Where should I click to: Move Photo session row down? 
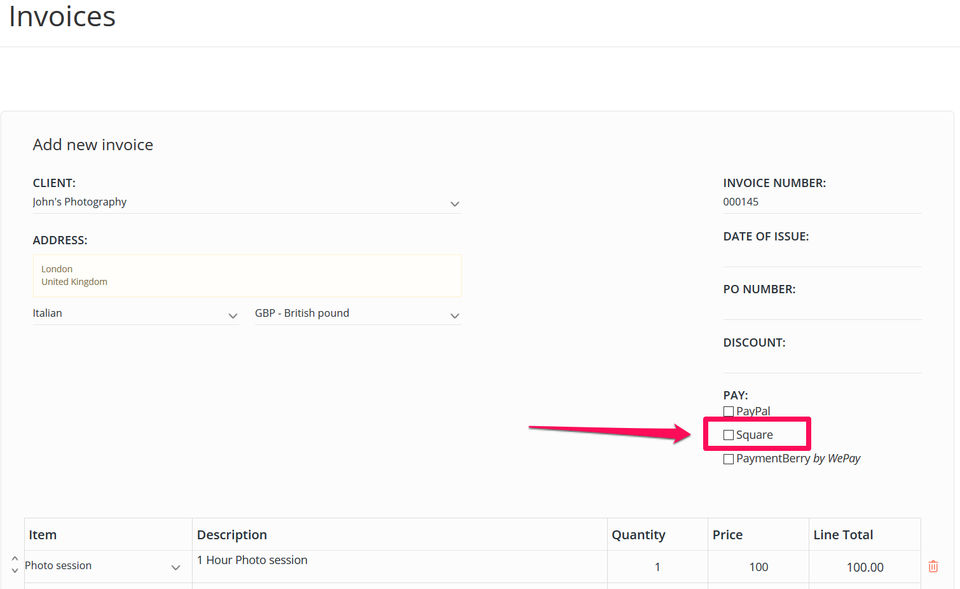click(14, 571)
